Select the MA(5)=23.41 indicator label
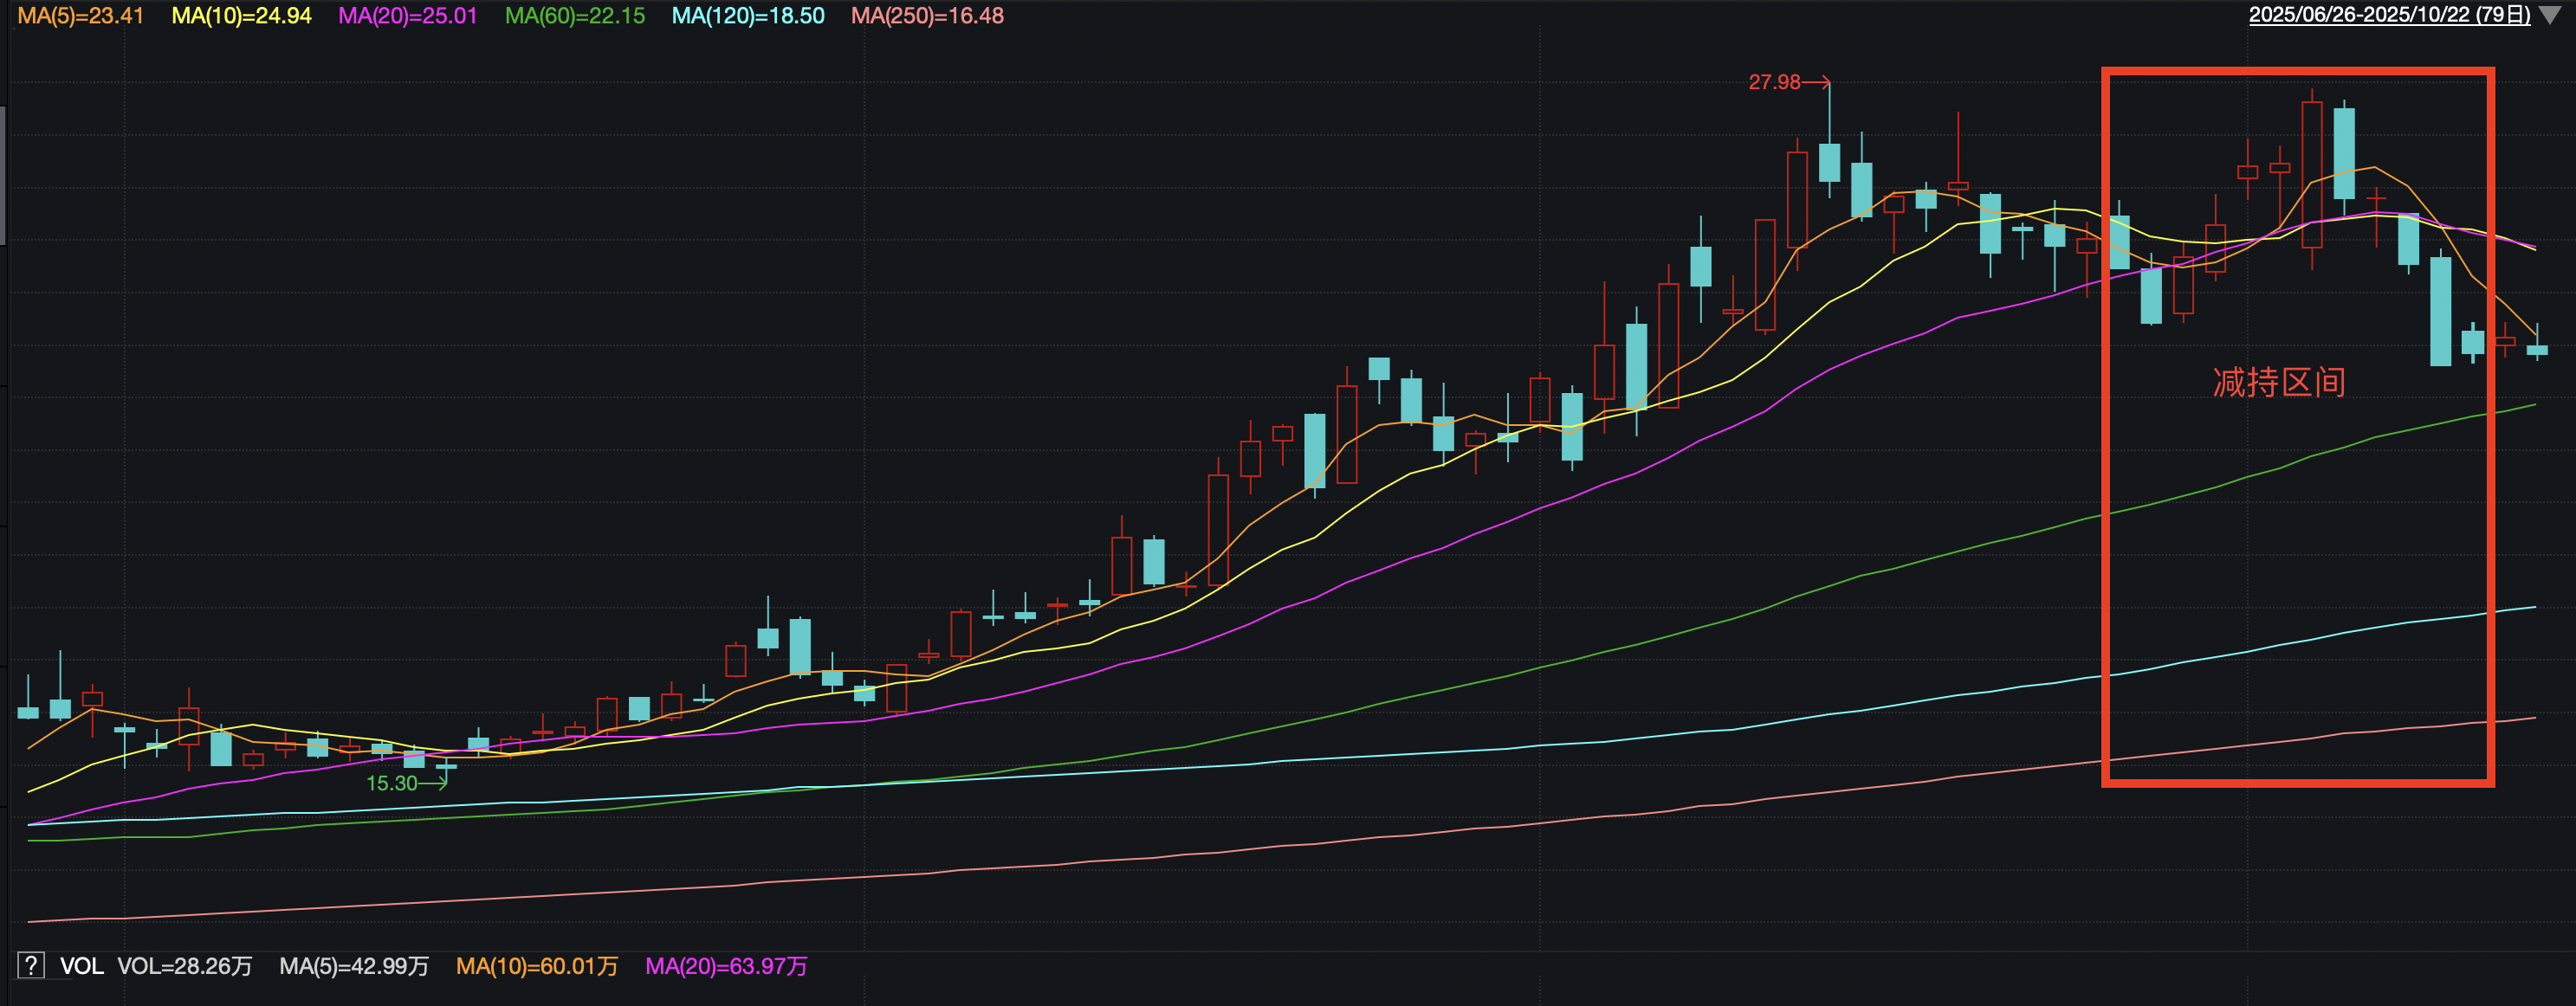 pos(81,16)
